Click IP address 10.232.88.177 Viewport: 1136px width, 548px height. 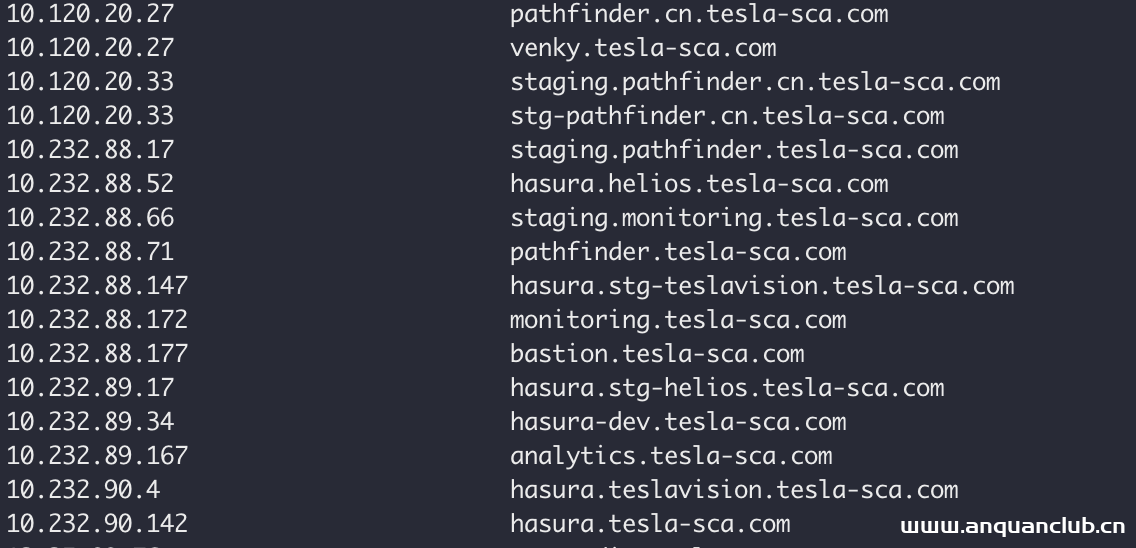coord(97,354)
